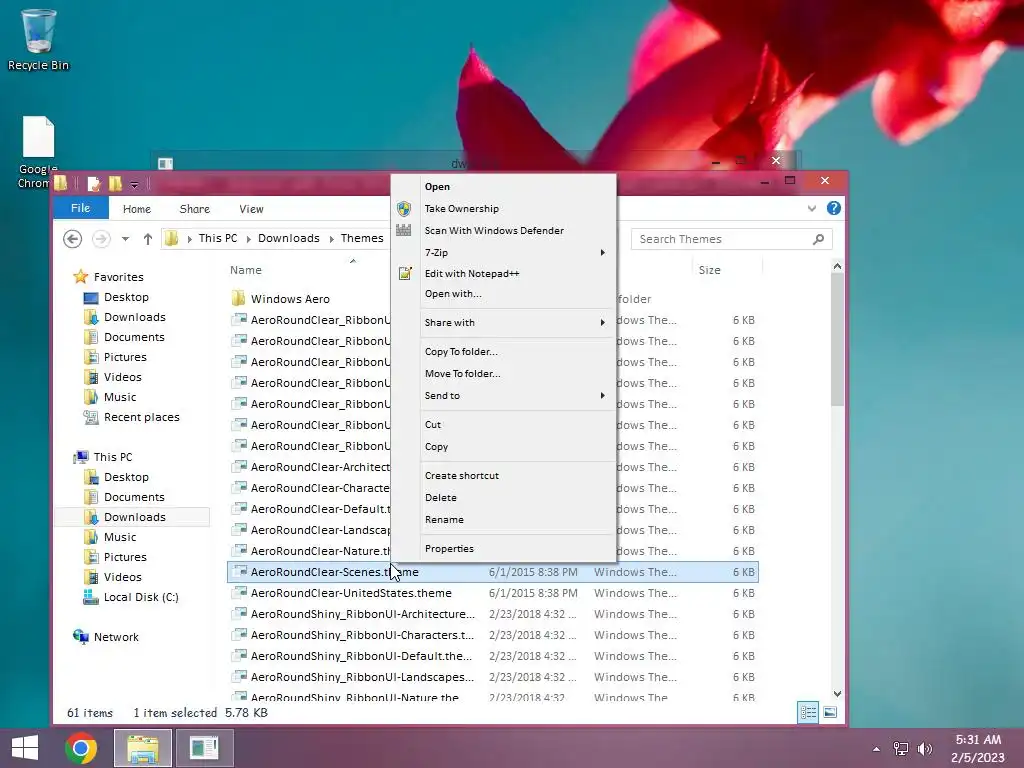This screenshot has height=768, width=1024.
Task: Choose Delete in the context menu
Action: pyautogui.click(x=440, y=498)
